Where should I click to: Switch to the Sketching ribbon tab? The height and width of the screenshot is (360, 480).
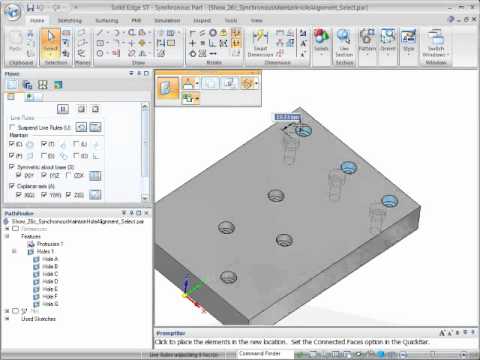[x=70, y=21]
